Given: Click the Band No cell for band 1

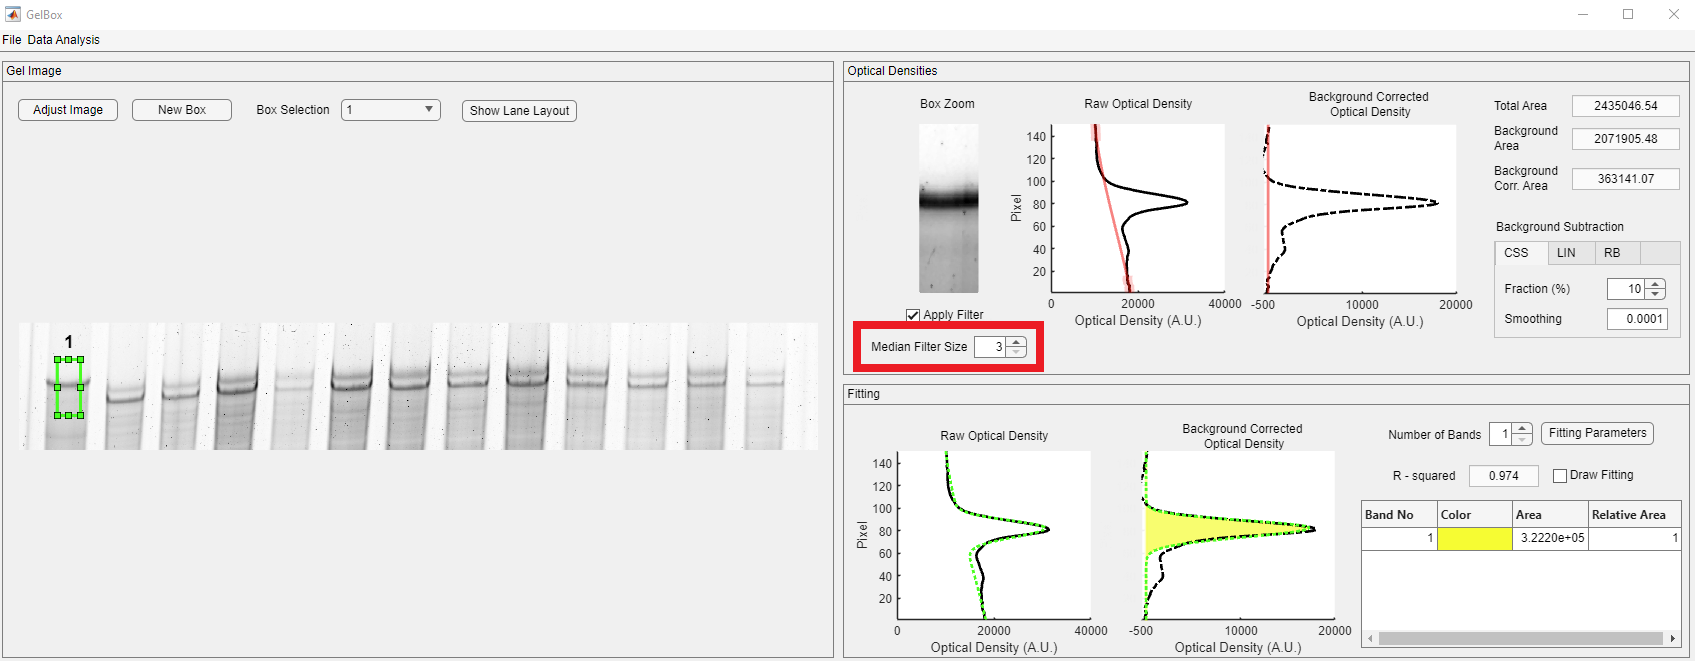Looking at the screenshot, I should click(1399, 538).
